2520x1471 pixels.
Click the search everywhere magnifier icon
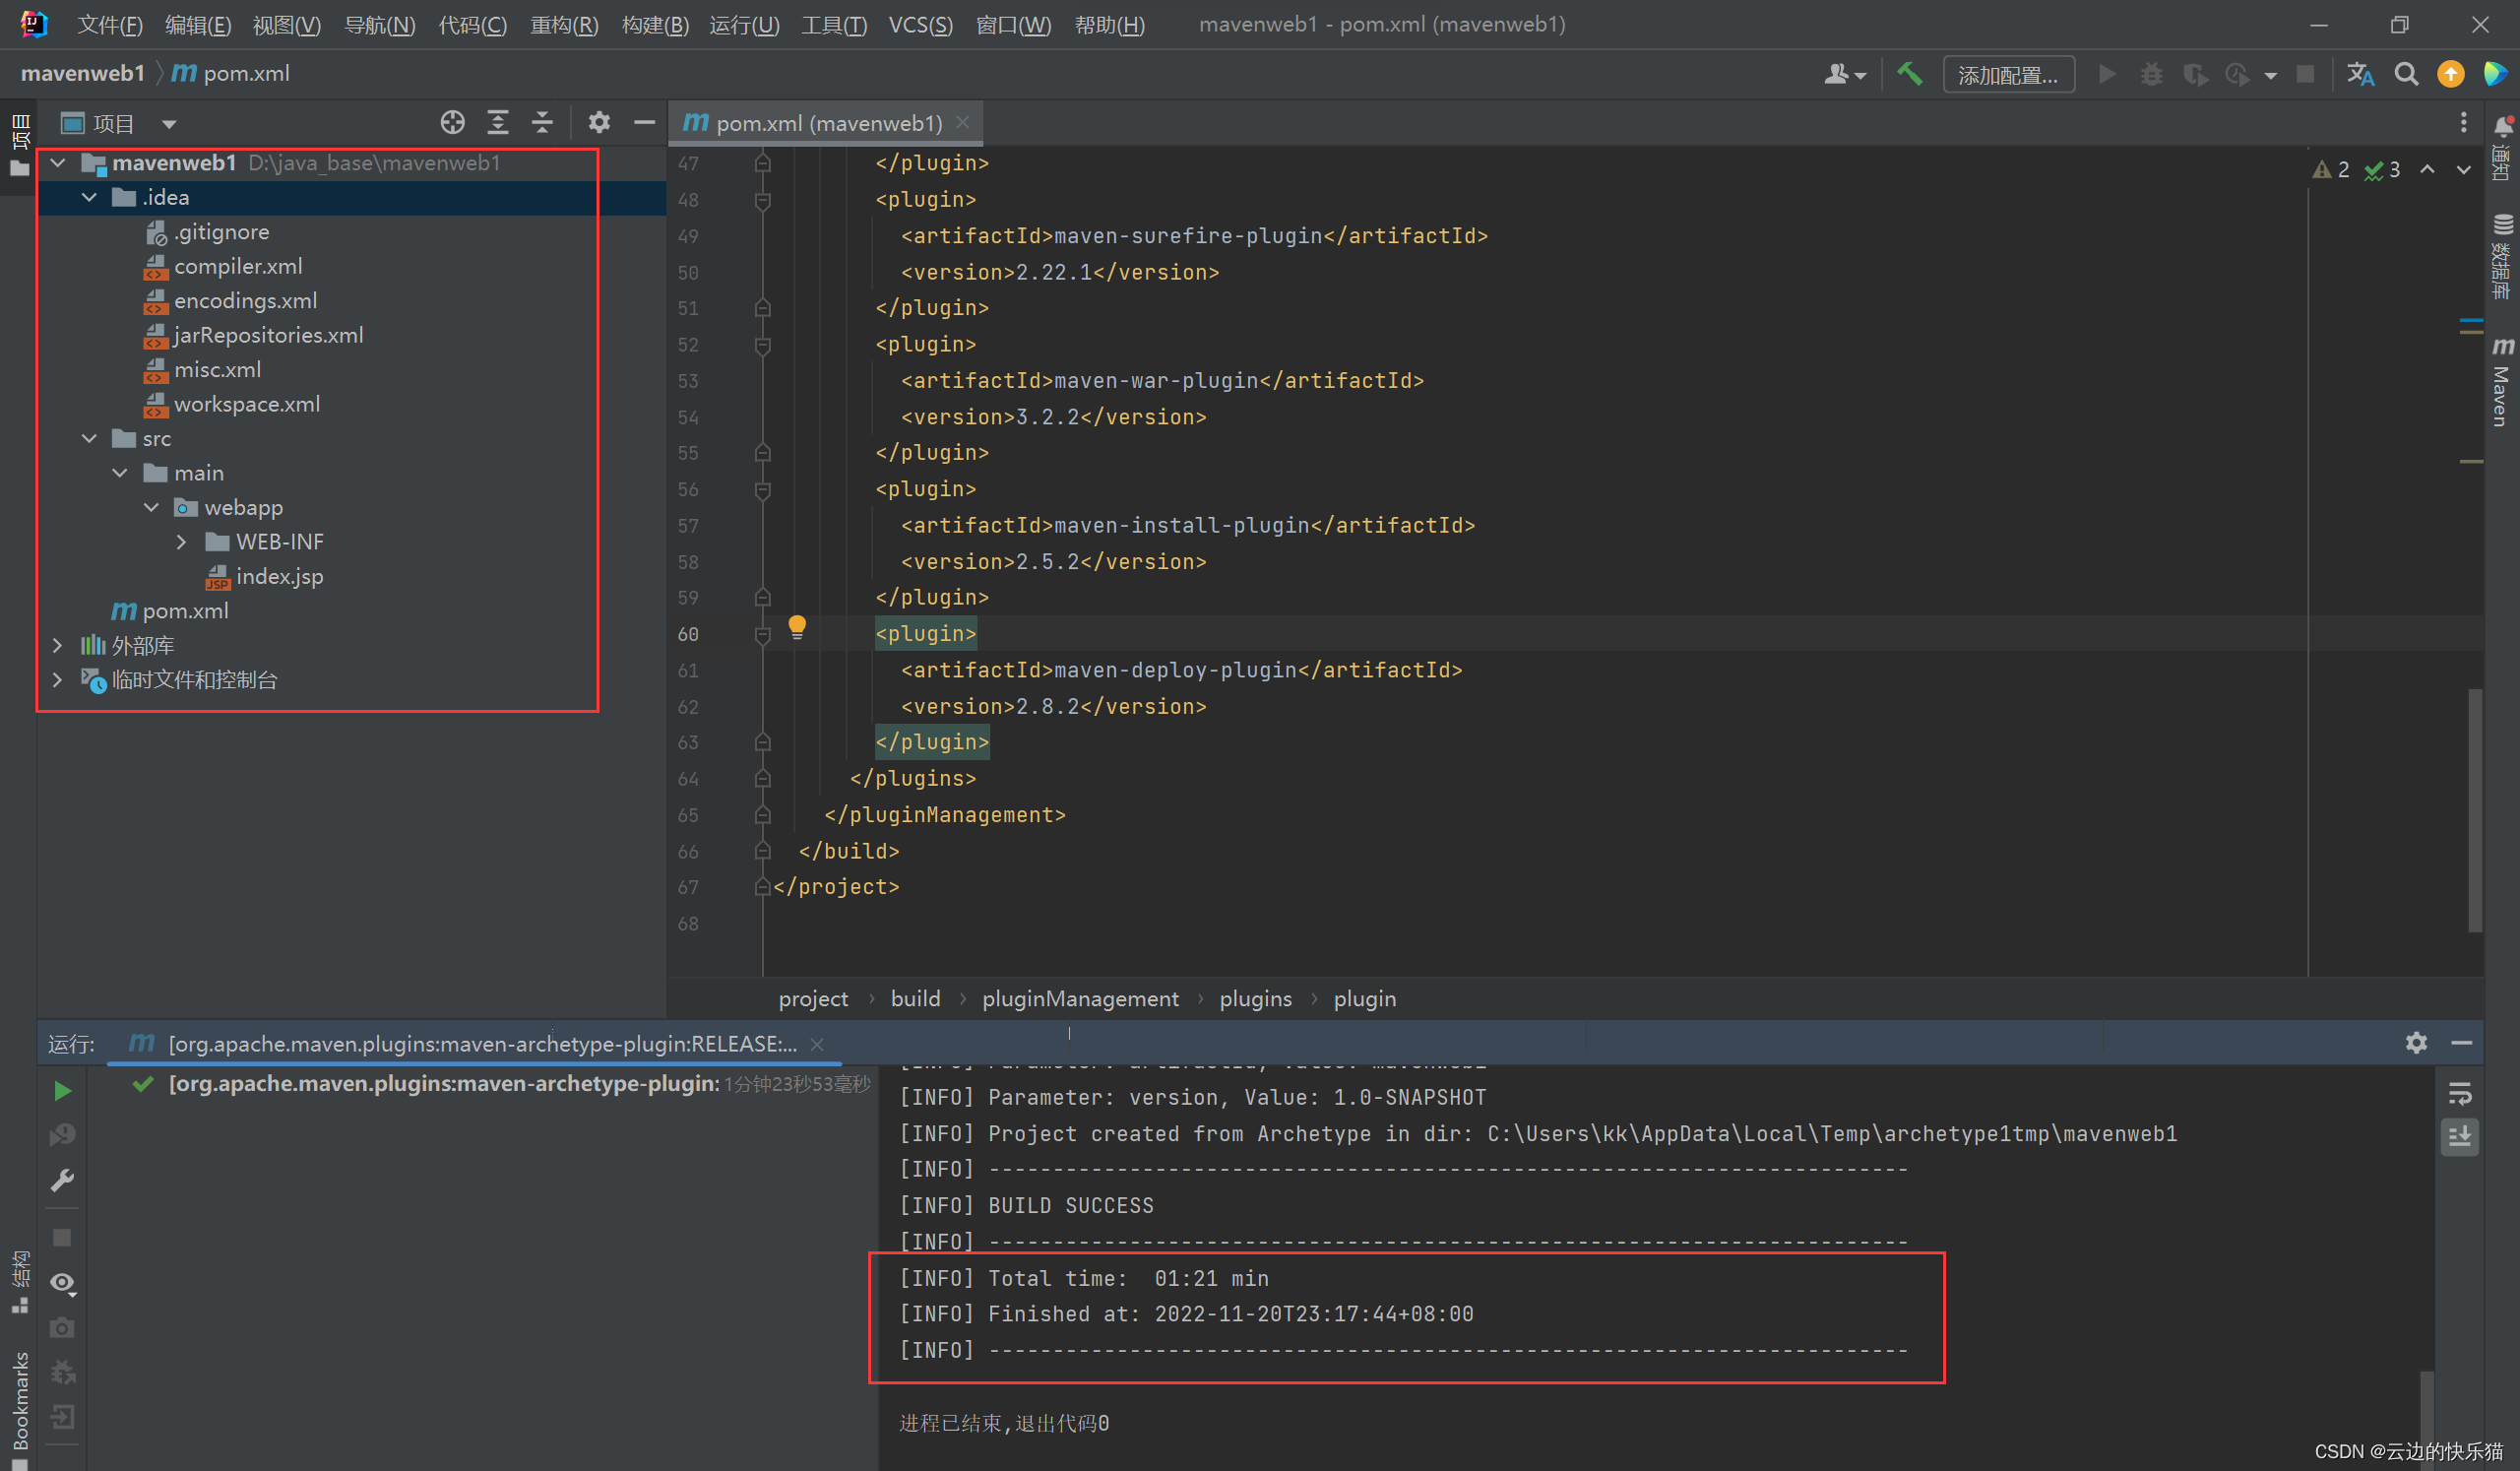pos(2406,74)
